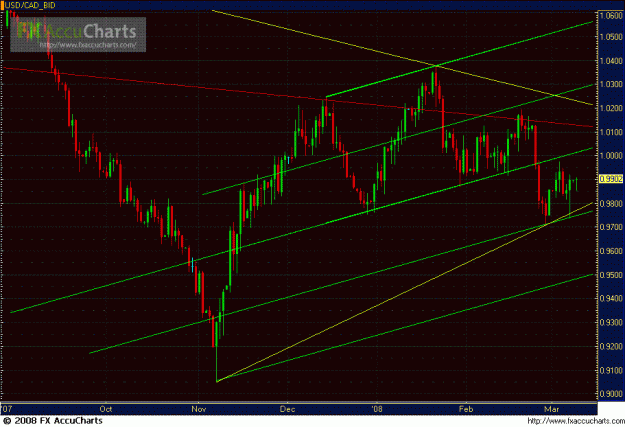Click the Nov label on time axis
Viewport: 625px width, 427px height.
199,409
